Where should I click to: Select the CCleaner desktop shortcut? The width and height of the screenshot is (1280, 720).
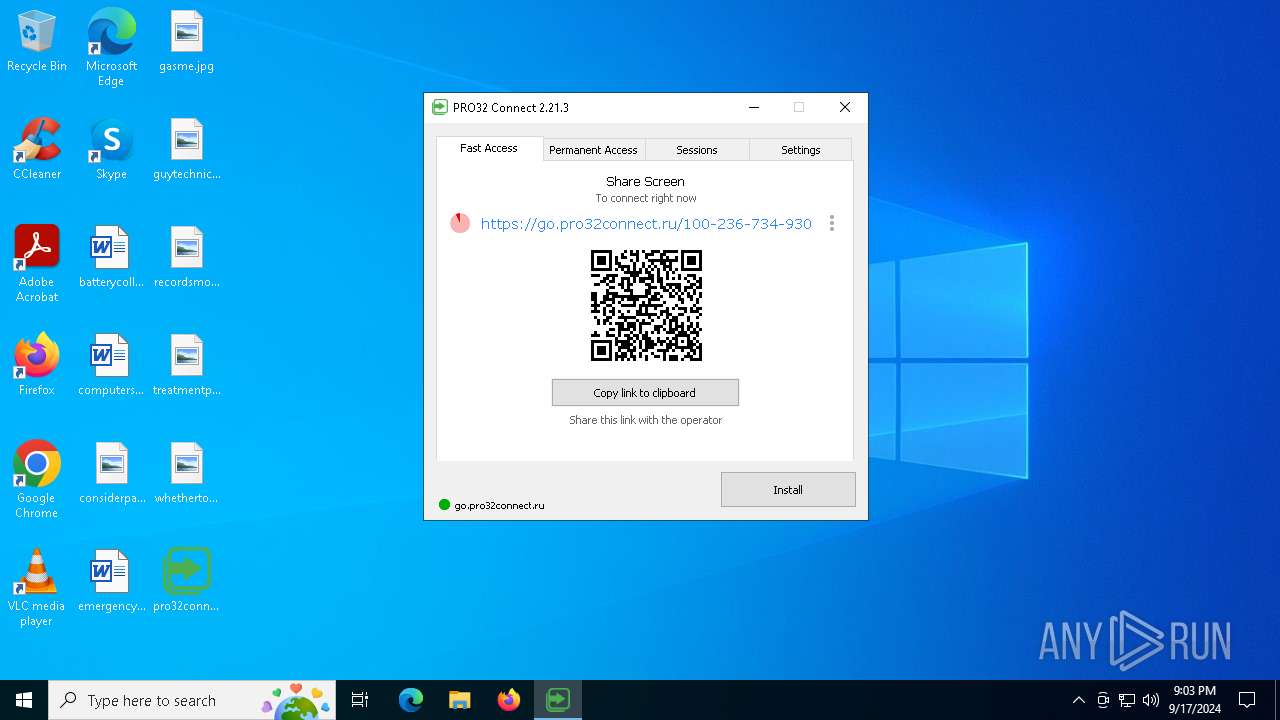pyautogui.click(x=37, y=150)
